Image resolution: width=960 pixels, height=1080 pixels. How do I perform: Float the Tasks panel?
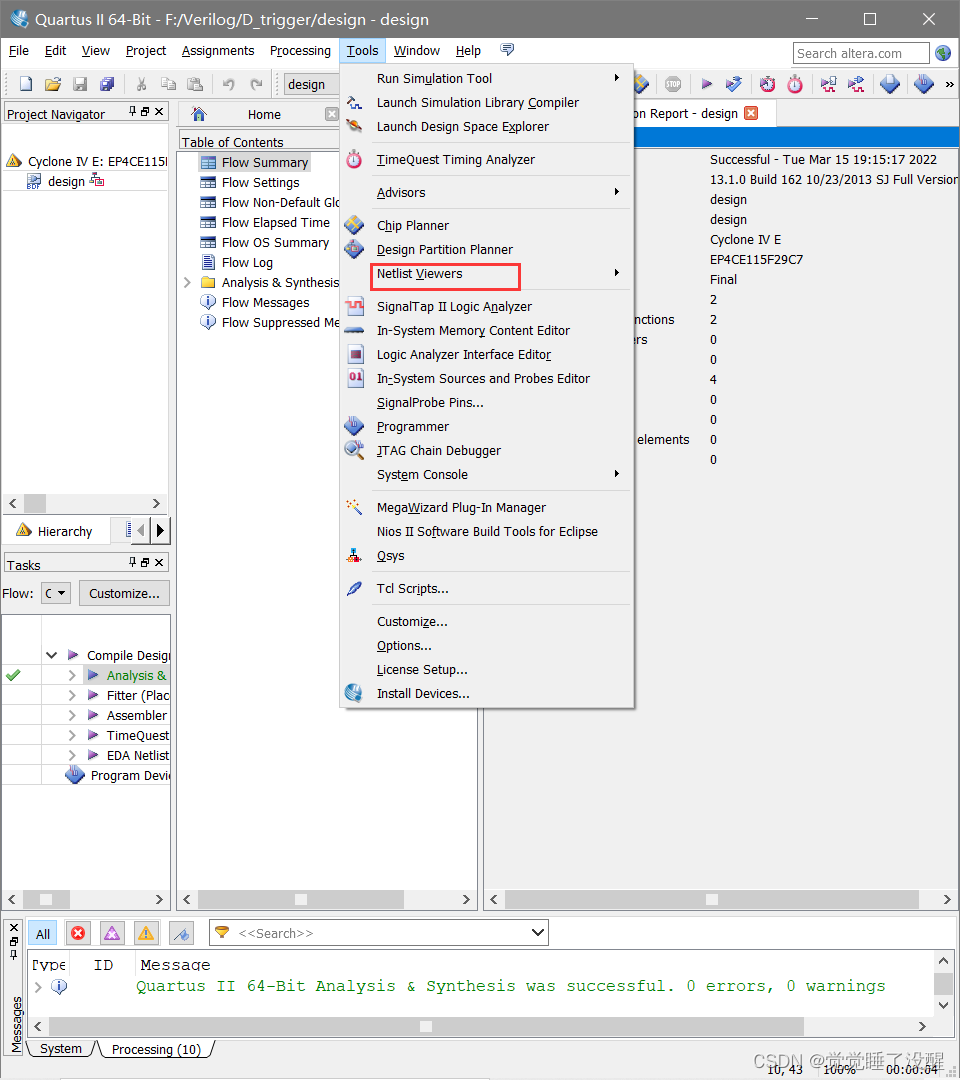click(145, 562)
